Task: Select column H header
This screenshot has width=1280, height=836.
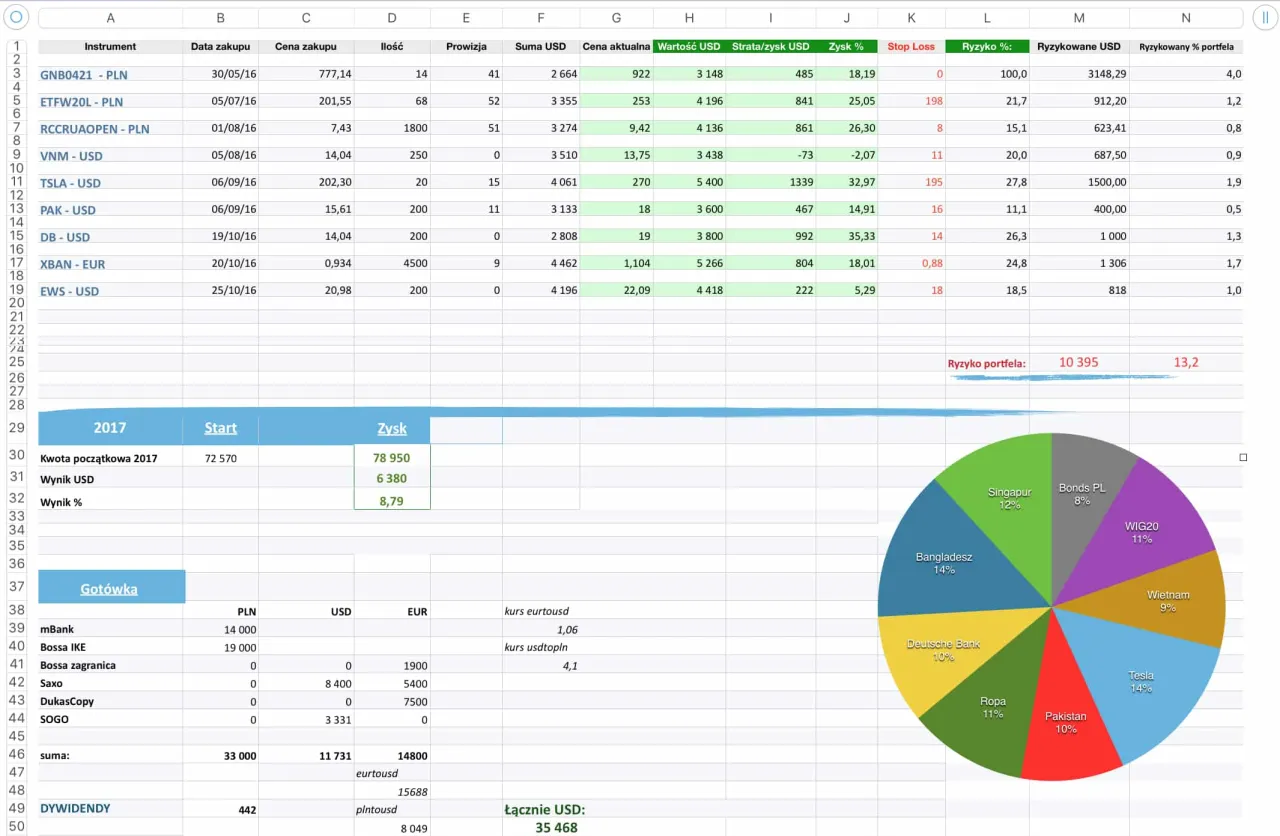Action: pyautogui.click(x=689, y=18)
